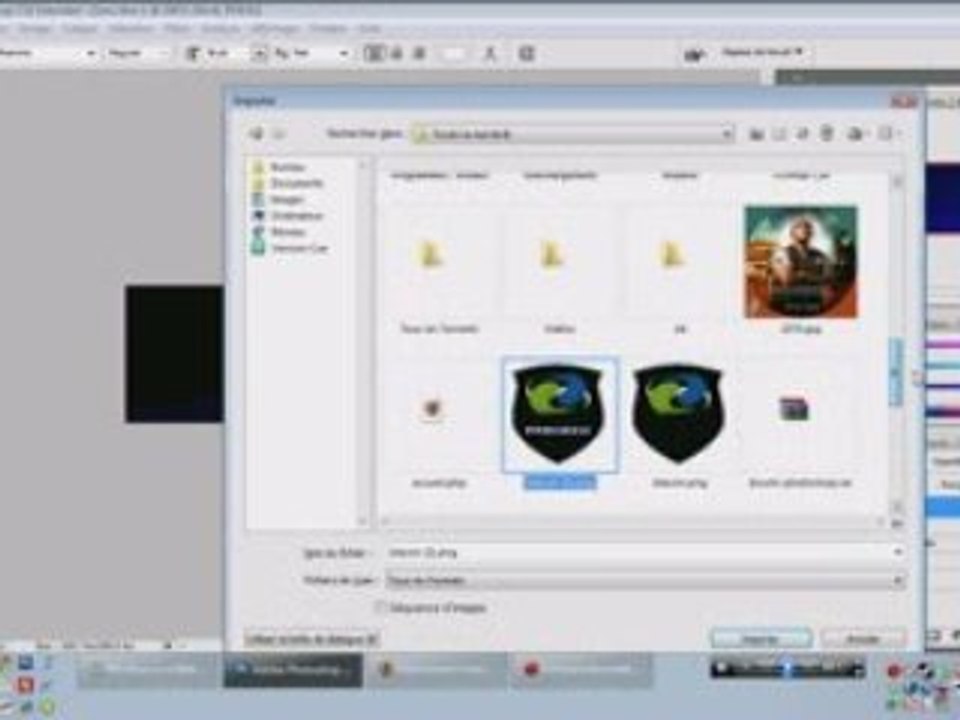Select the accueil.php file icon
960x720 pixels.
tap(432, 408)
